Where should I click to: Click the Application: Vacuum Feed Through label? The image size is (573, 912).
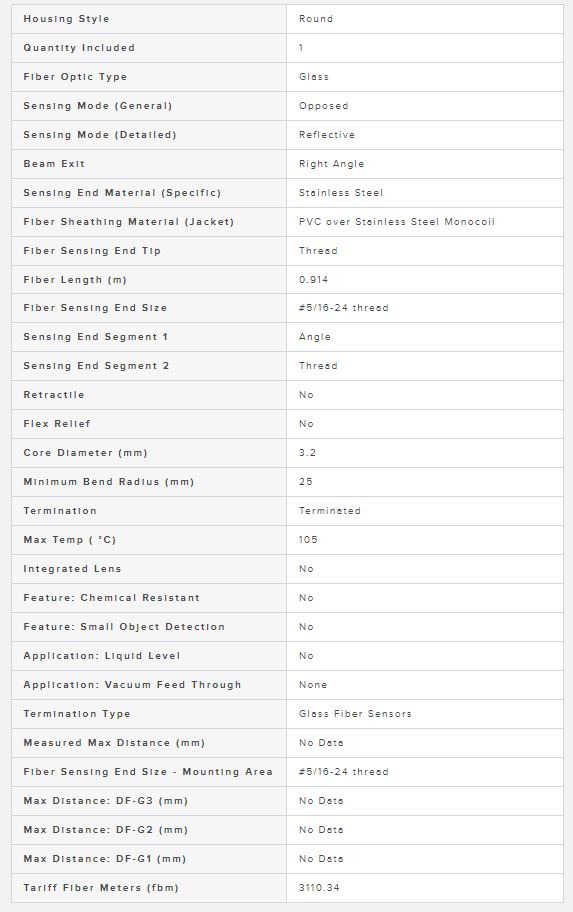(132, 685)
